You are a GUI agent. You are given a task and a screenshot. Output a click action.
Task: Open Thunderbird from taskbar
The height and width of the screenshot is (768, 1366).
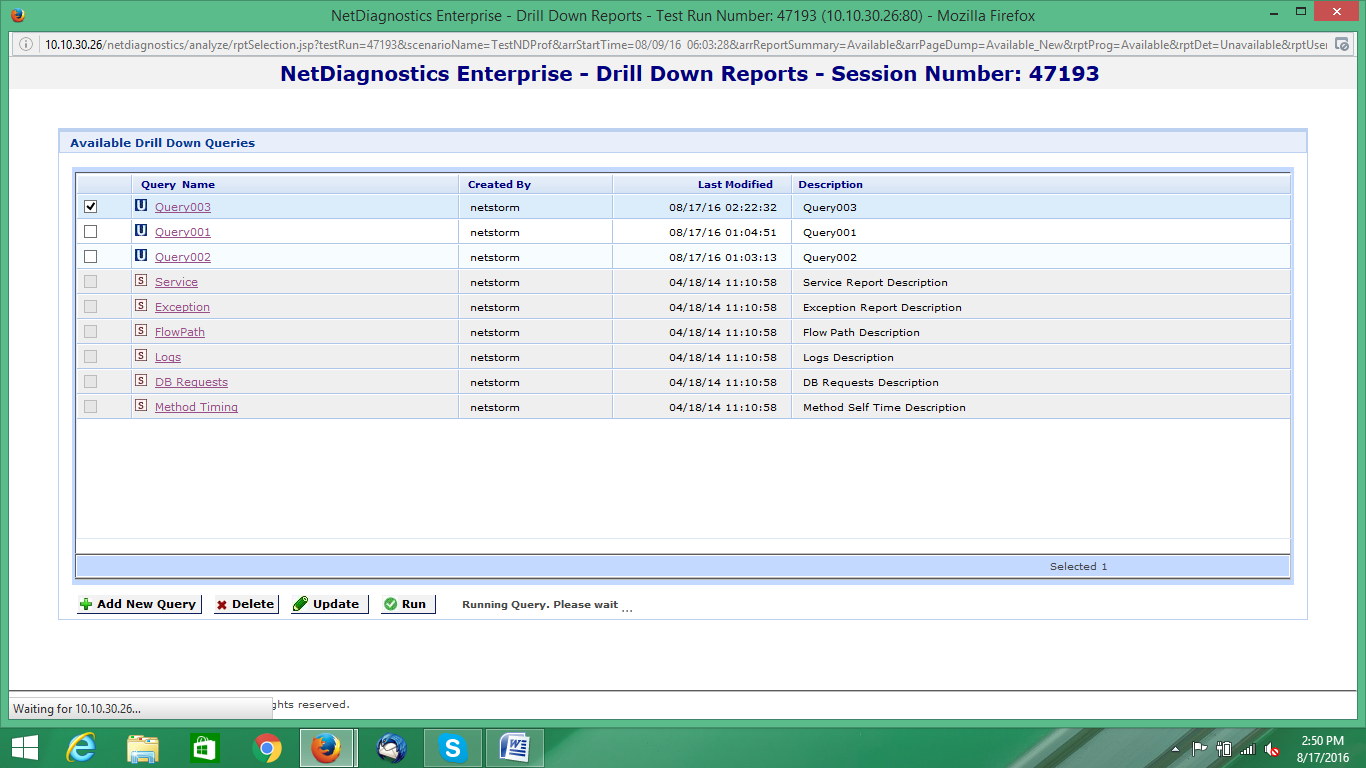[x=391, y=748]
